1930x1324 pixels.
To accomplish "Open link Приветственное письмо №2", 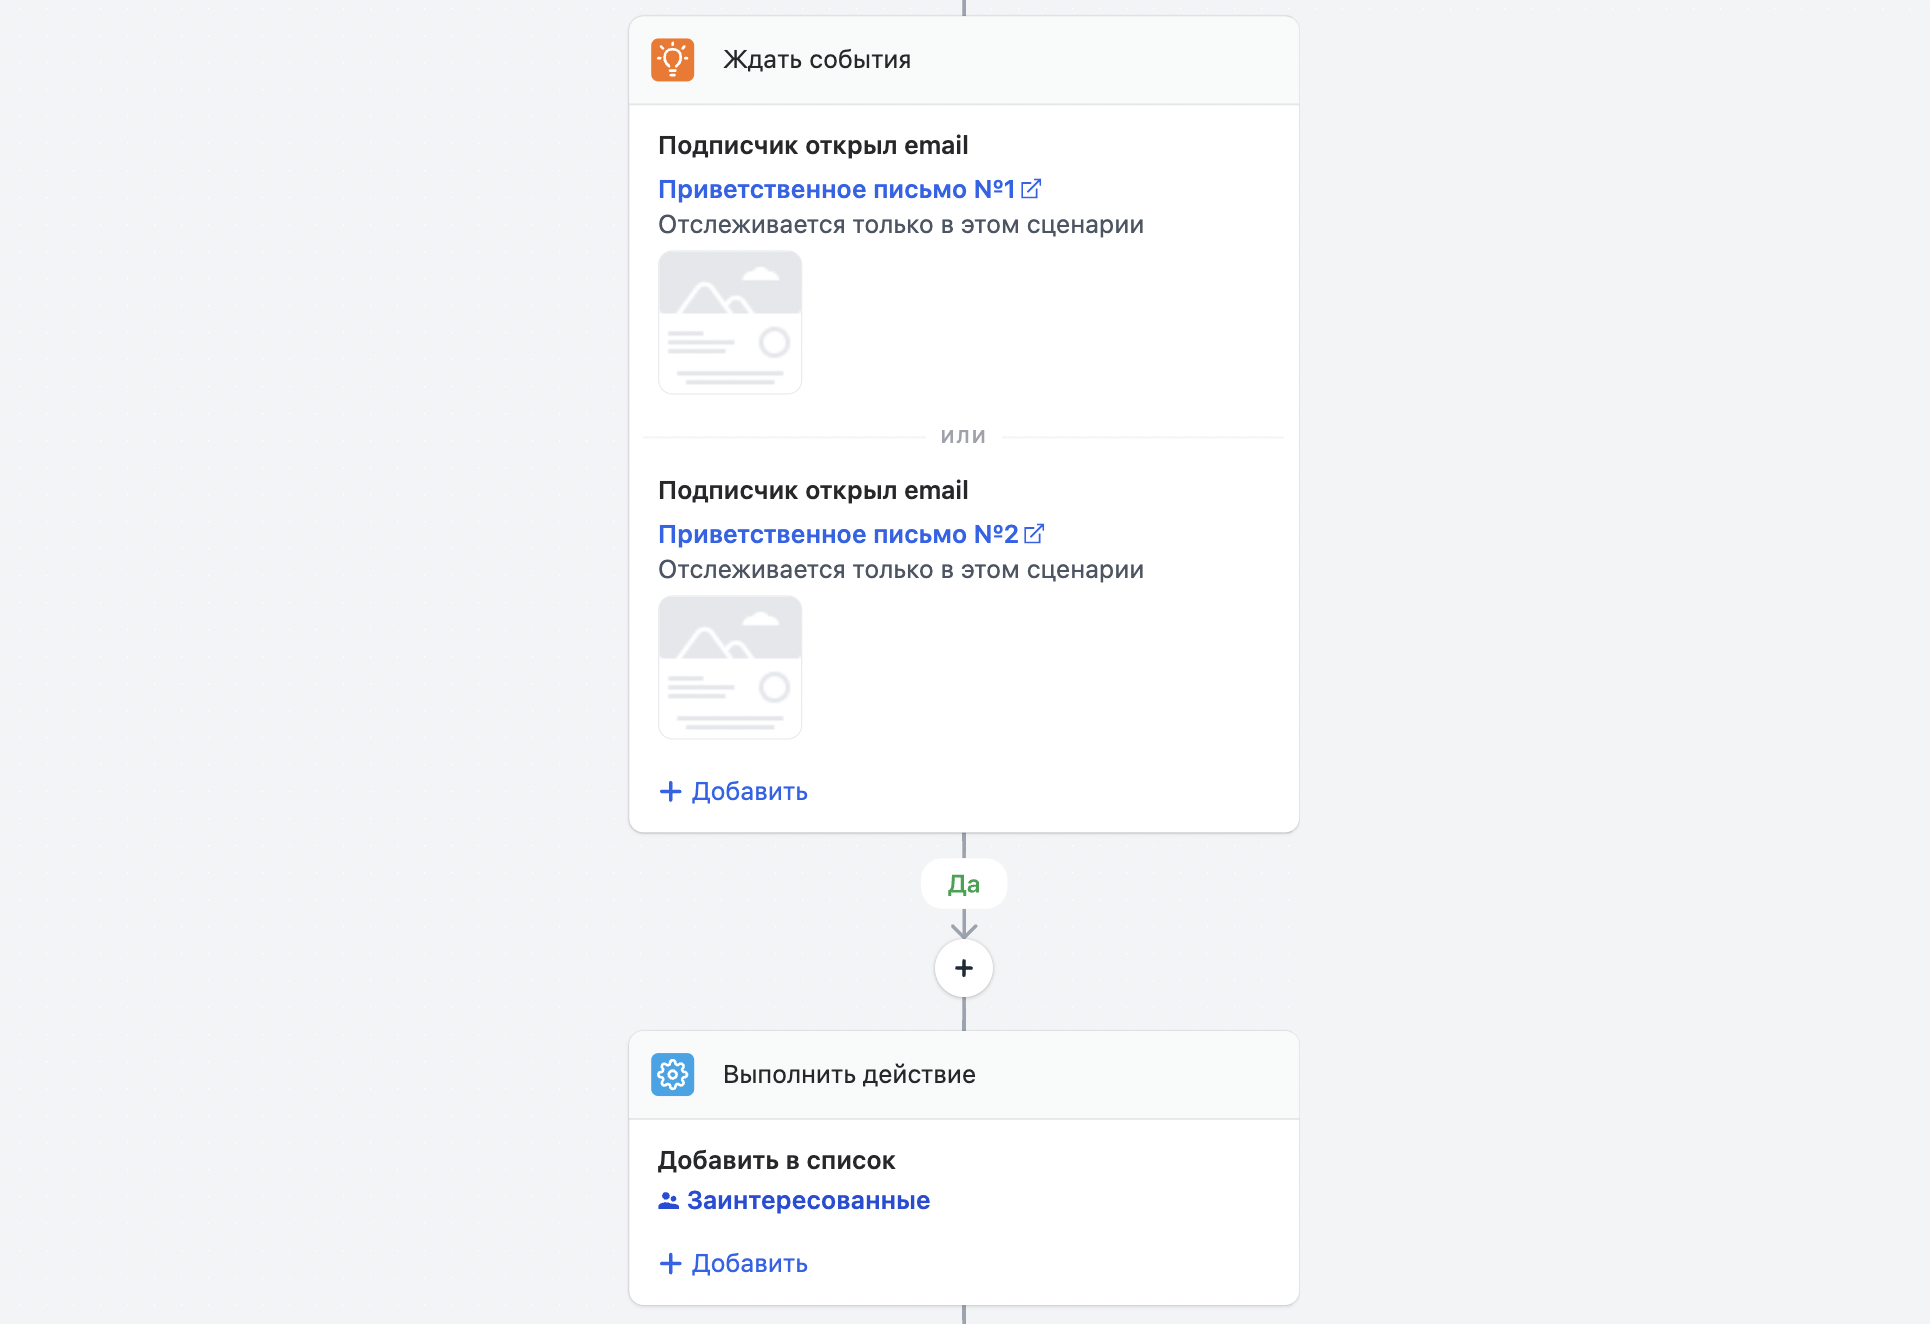I will coord(838,534).
